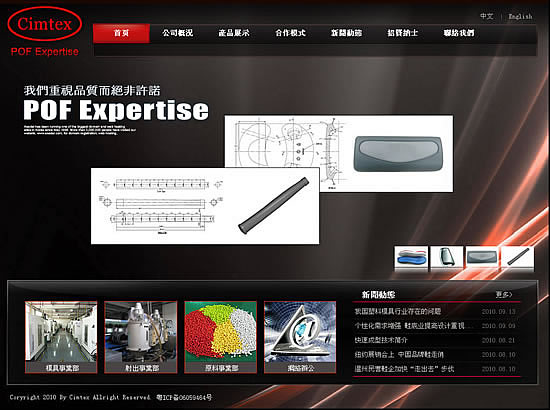Select the second gray part thumbnail
The width and height of the screenshot is (550, 410).
pos(447,258)
